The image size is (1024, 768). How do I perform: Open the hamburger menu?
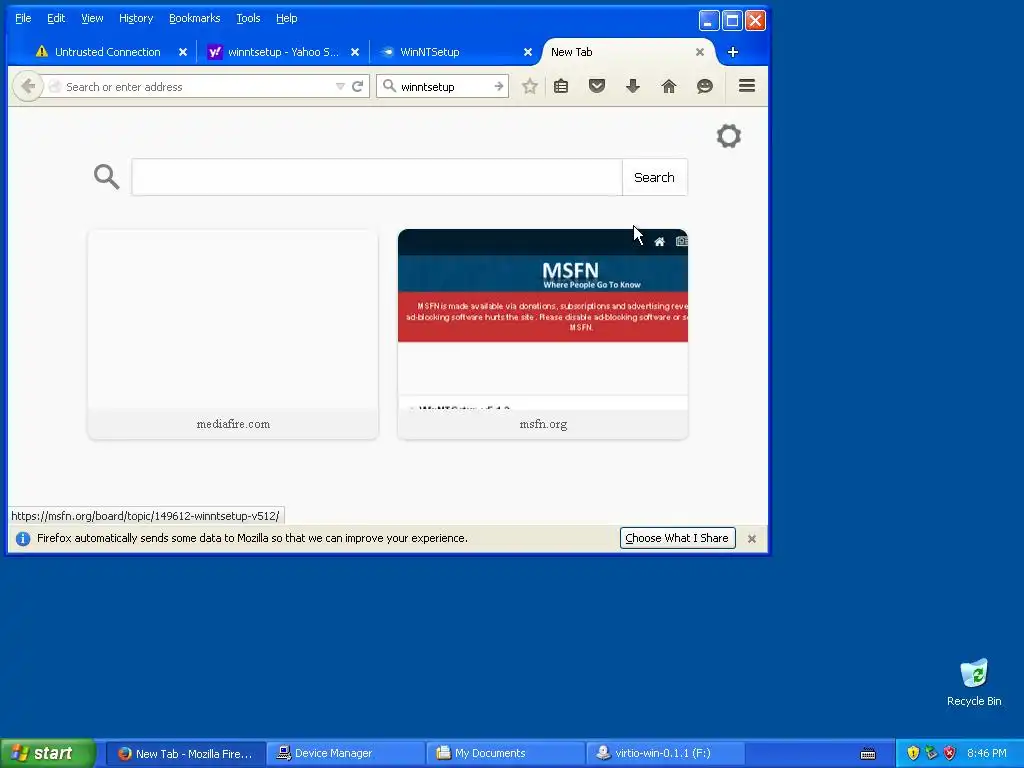pyautogui.click(x=747, y=86)
